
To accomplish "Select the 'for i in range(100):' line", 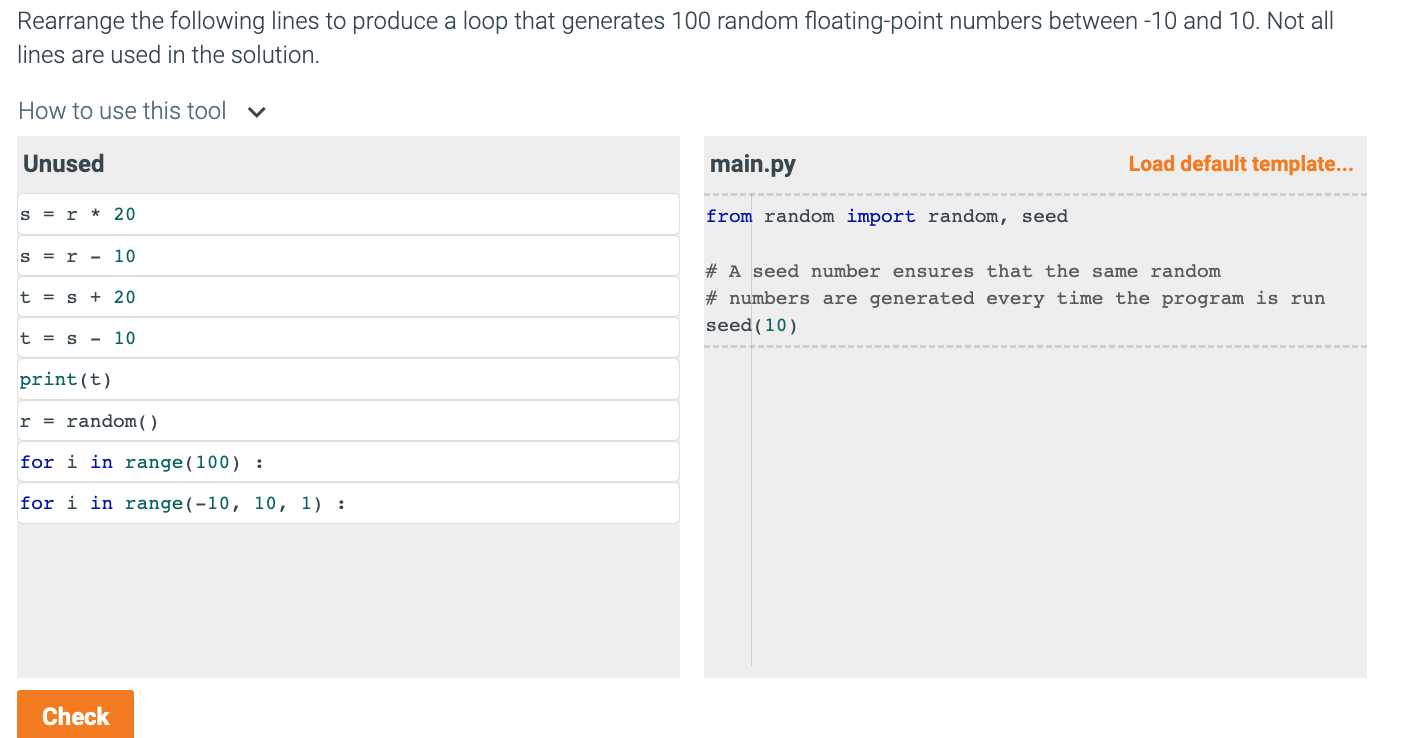I will (347, 461).
